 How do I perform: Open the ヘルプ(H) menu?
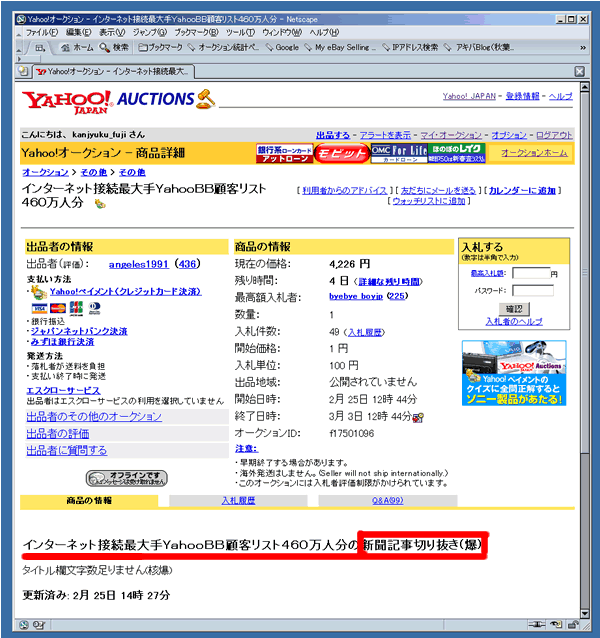pyautogui.click(x=324, y=33)
